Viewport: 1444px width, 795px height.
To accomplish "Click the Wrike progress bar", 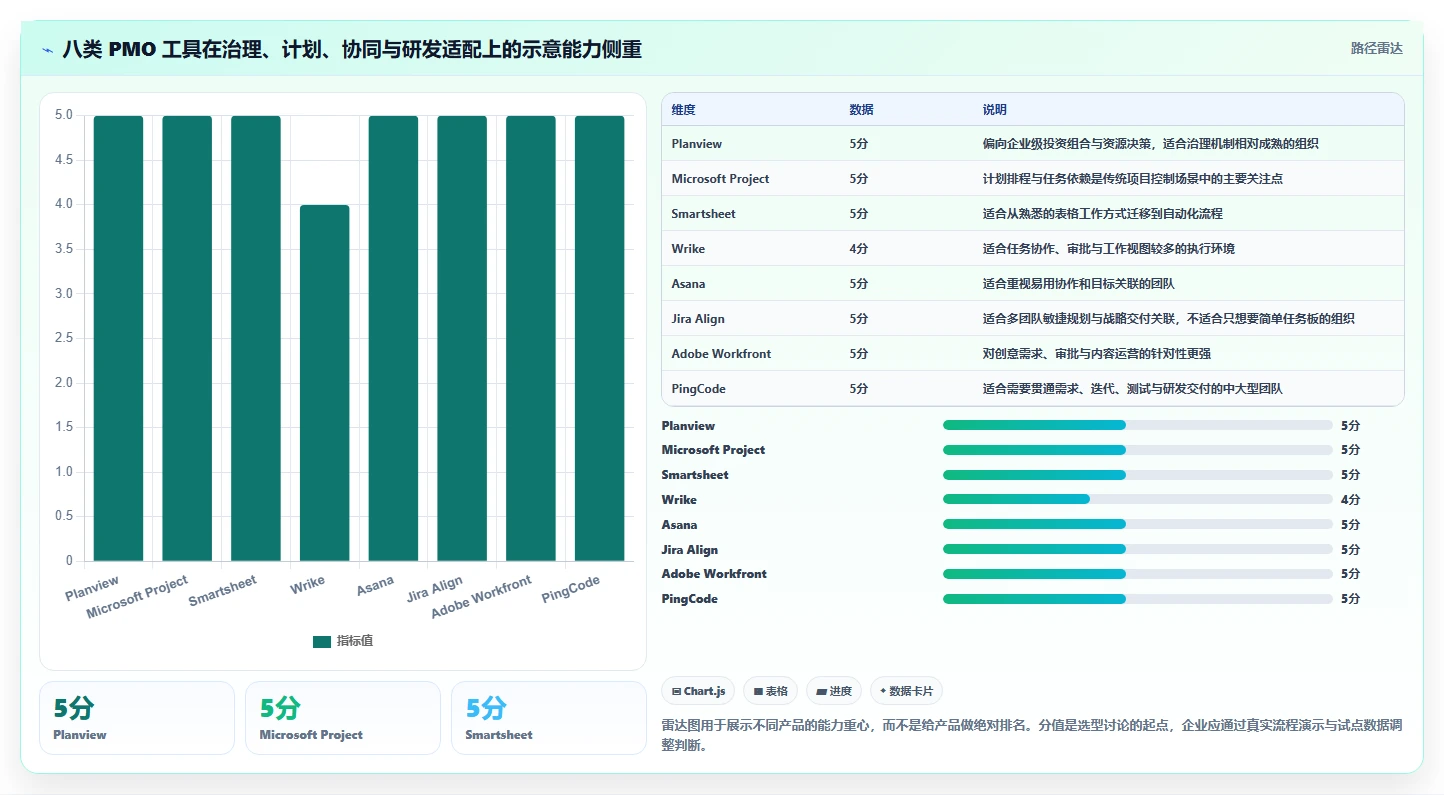I will click(1137, 499).
